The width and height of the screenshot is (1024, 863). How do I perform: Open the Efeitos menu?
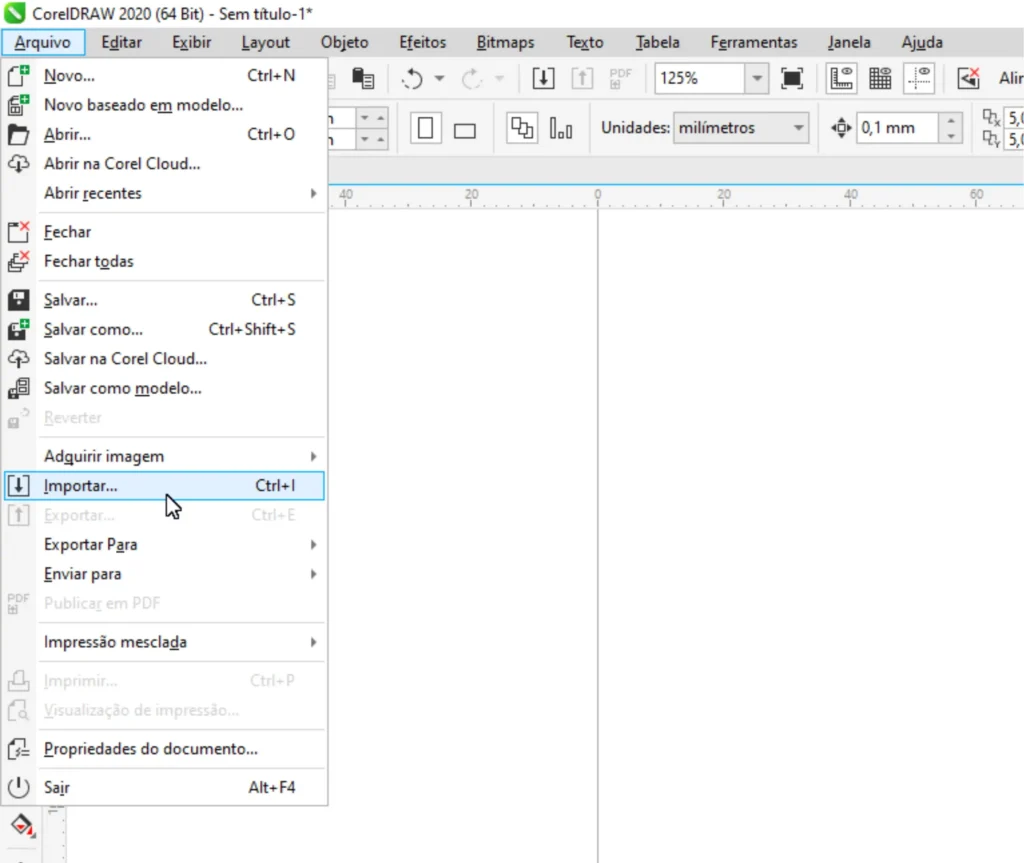423,42
